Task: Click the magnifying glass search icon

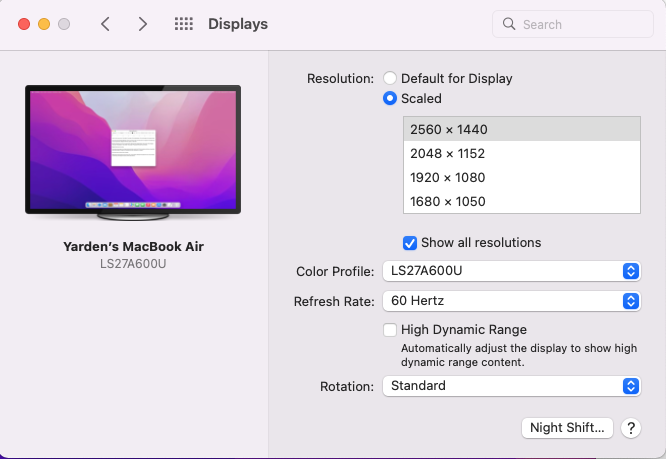Action: (x=508, y=24)
